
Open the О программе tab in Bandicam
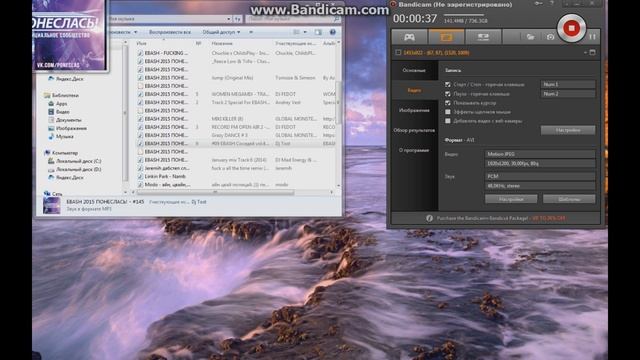(414, 150)
